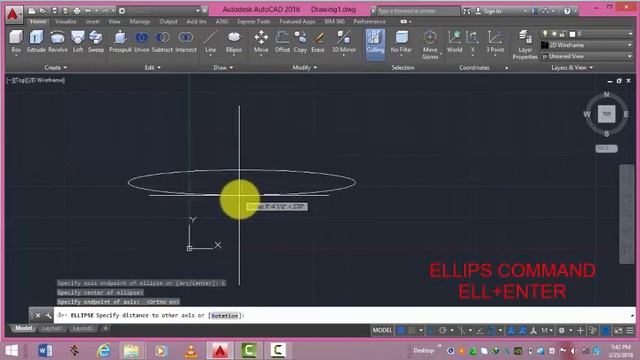This screenshot has width=640, height=360.
Task: Launch the Ellipse draw tool
Action: pos(234,42)
